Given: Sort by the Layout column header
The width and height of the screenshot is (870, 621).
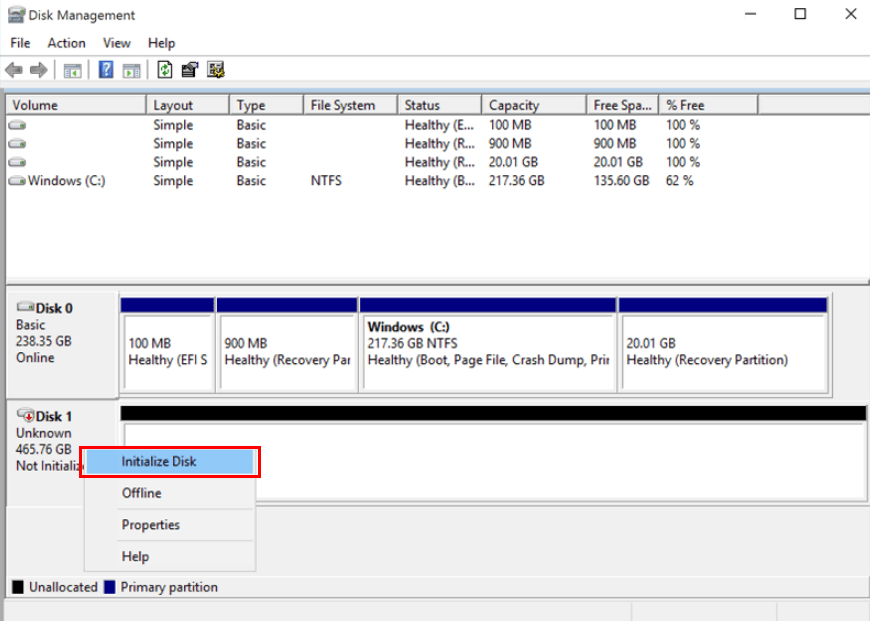Looking at the screenshot, I should point(188,105).
